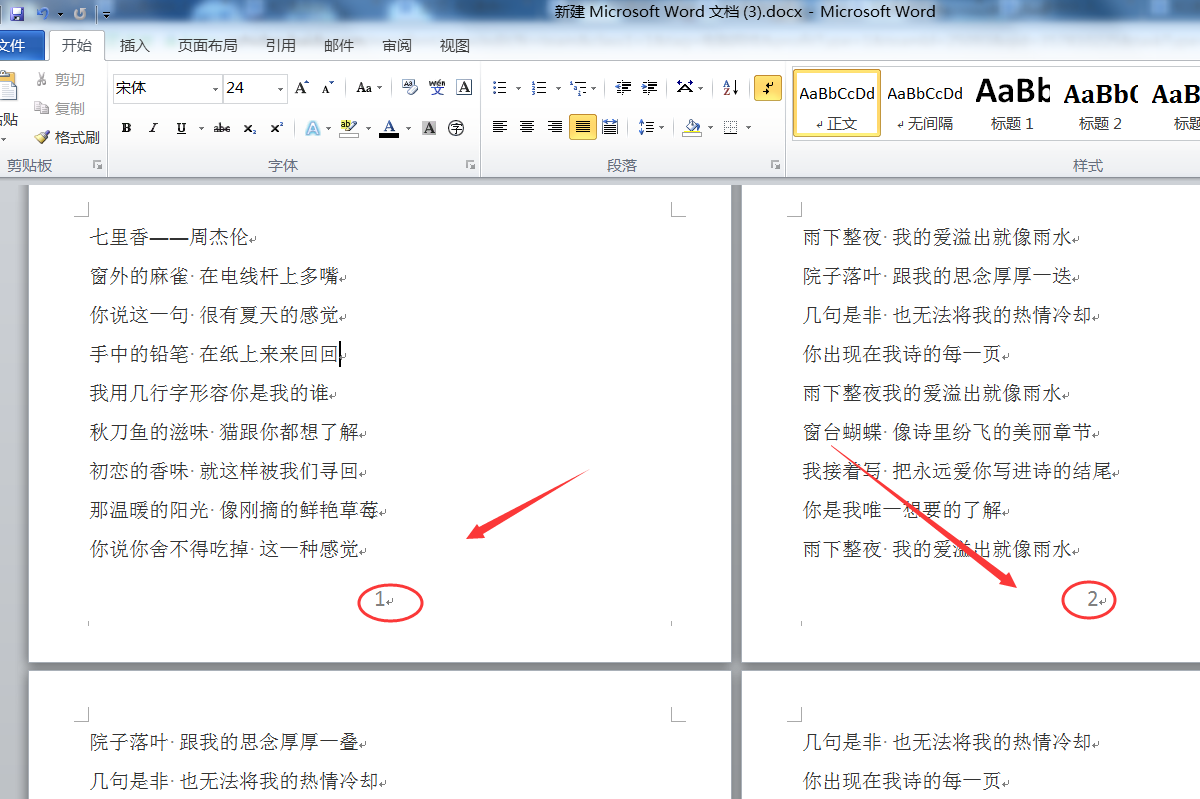The height and width of the screenshot is (799, 1200).
Task: Toggle strikethrough formatting
Action: (222, 128)
